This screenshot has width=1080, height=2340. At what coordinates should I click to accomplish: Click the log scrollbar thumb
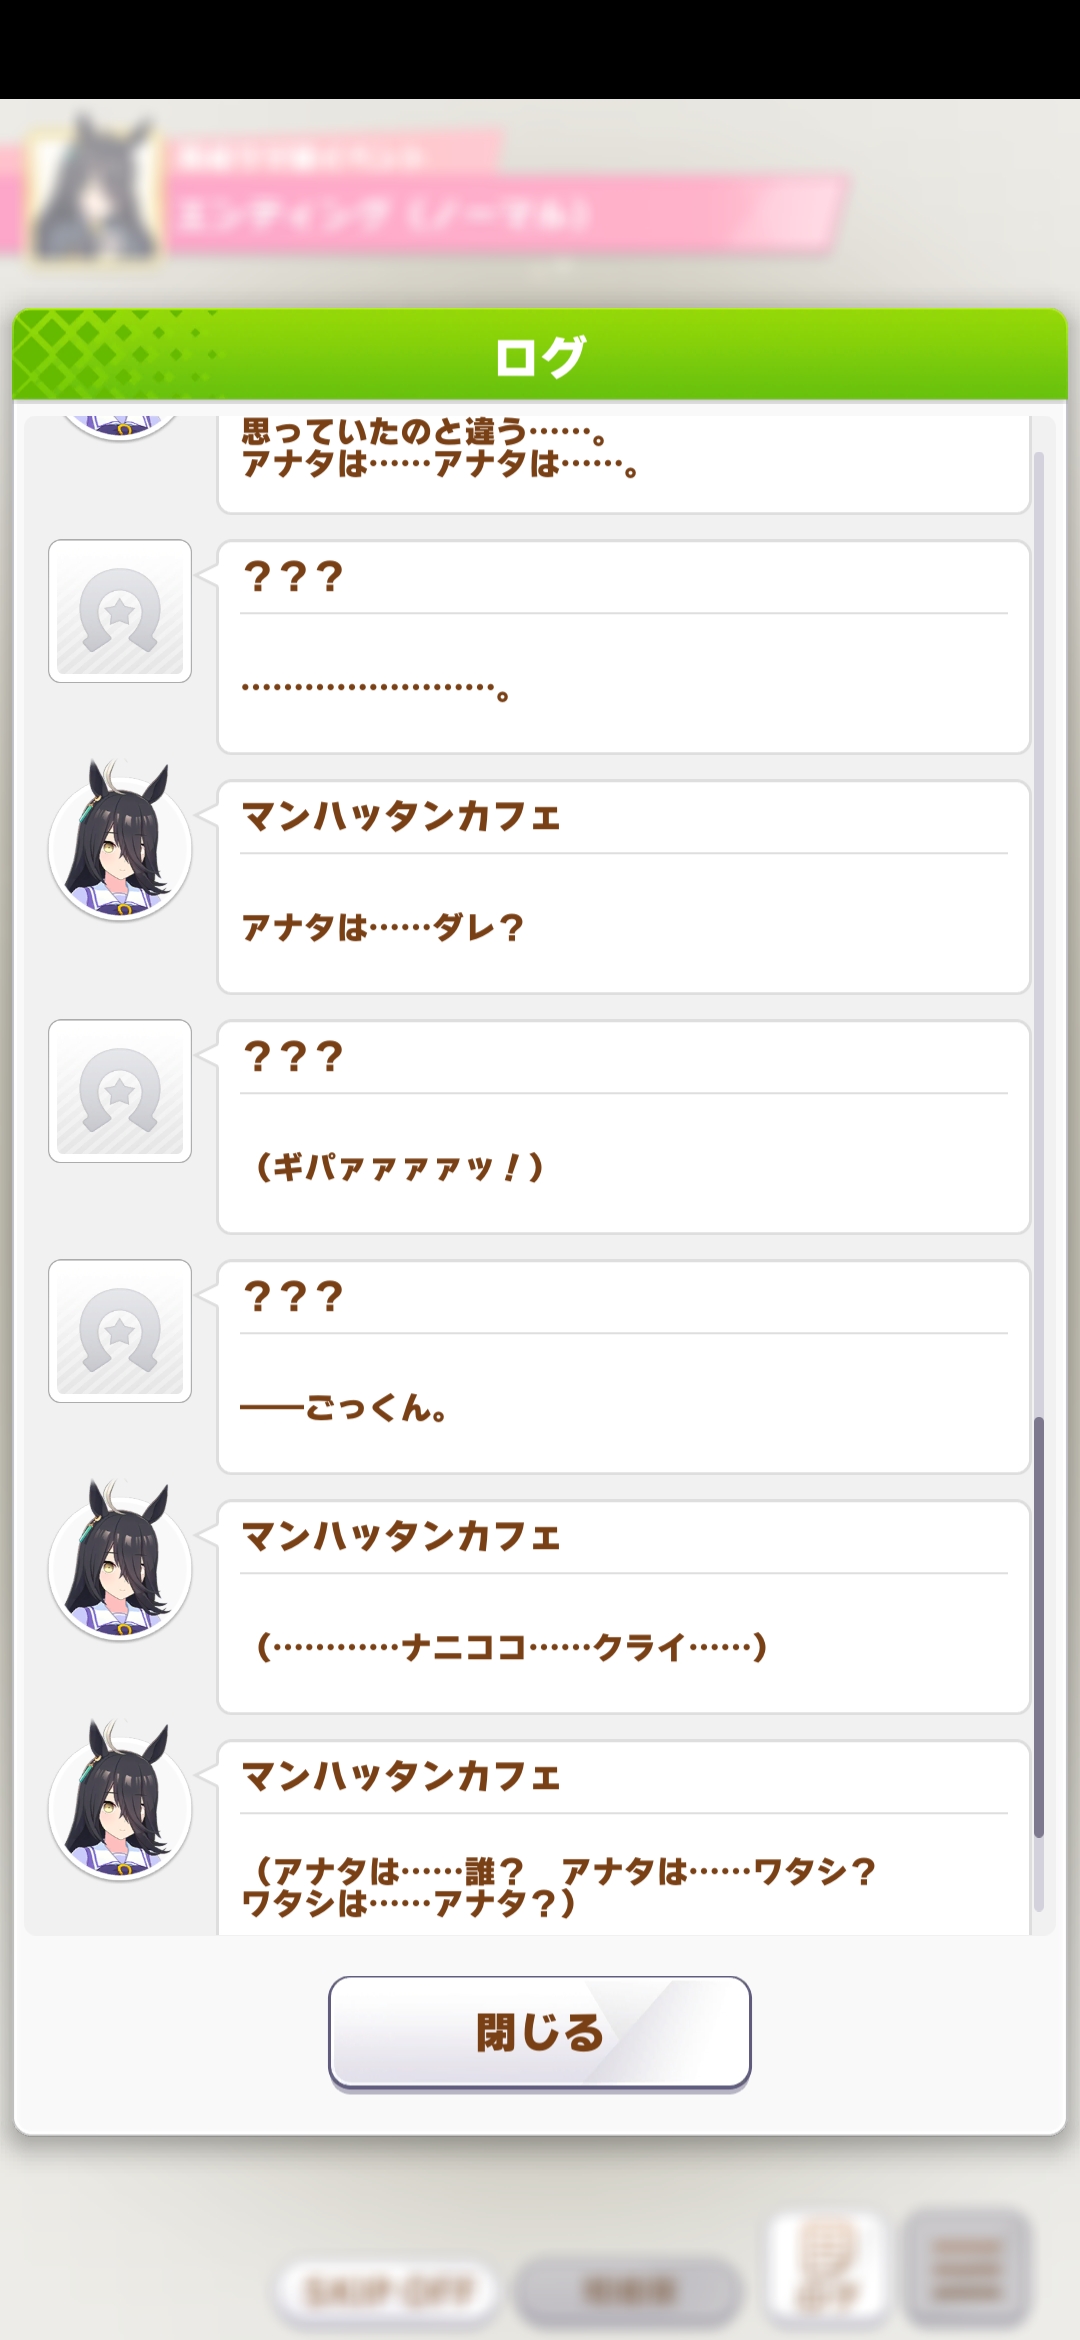coord(1039,1627)
